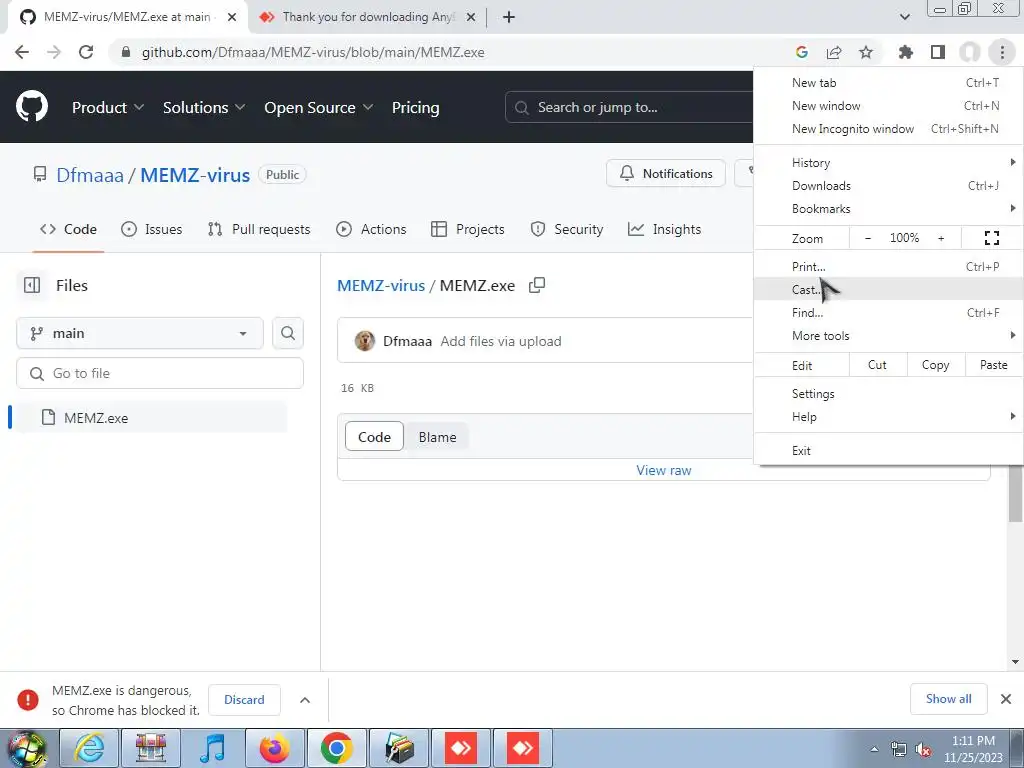The height and width of the screenshot is (768, 1024).
Task: Increase zoom with plus button
Action: pyautogui.click(x=941, y=238)
